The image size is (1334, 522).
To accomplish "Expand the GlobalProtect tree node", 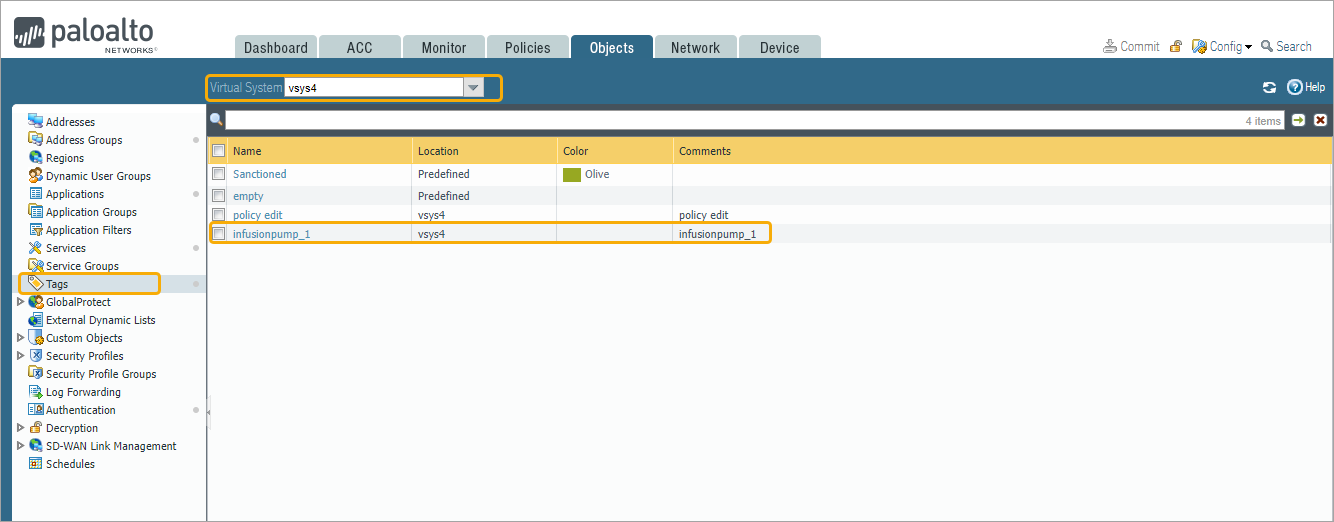I will (x=20, y=302).
